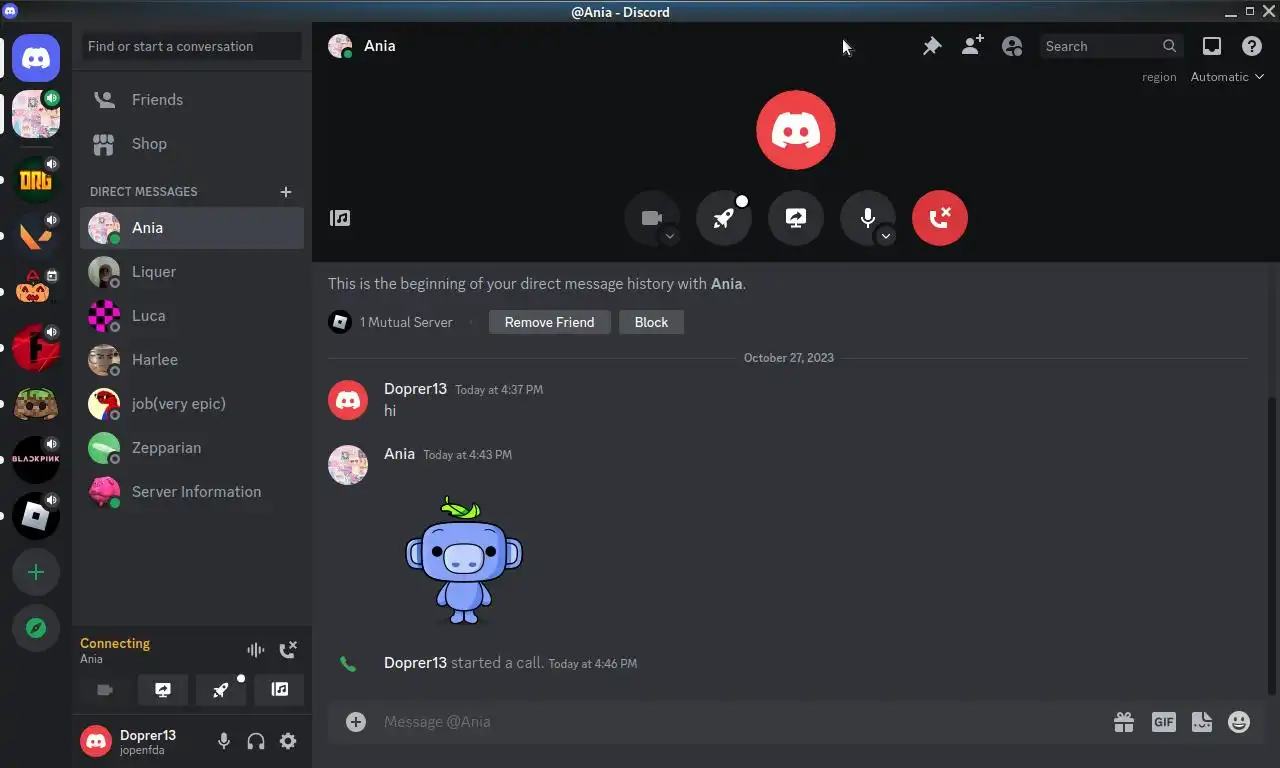Create DM plus icon beside Direct Messages
1280x768 pixels.
click(x=286, y=192)
